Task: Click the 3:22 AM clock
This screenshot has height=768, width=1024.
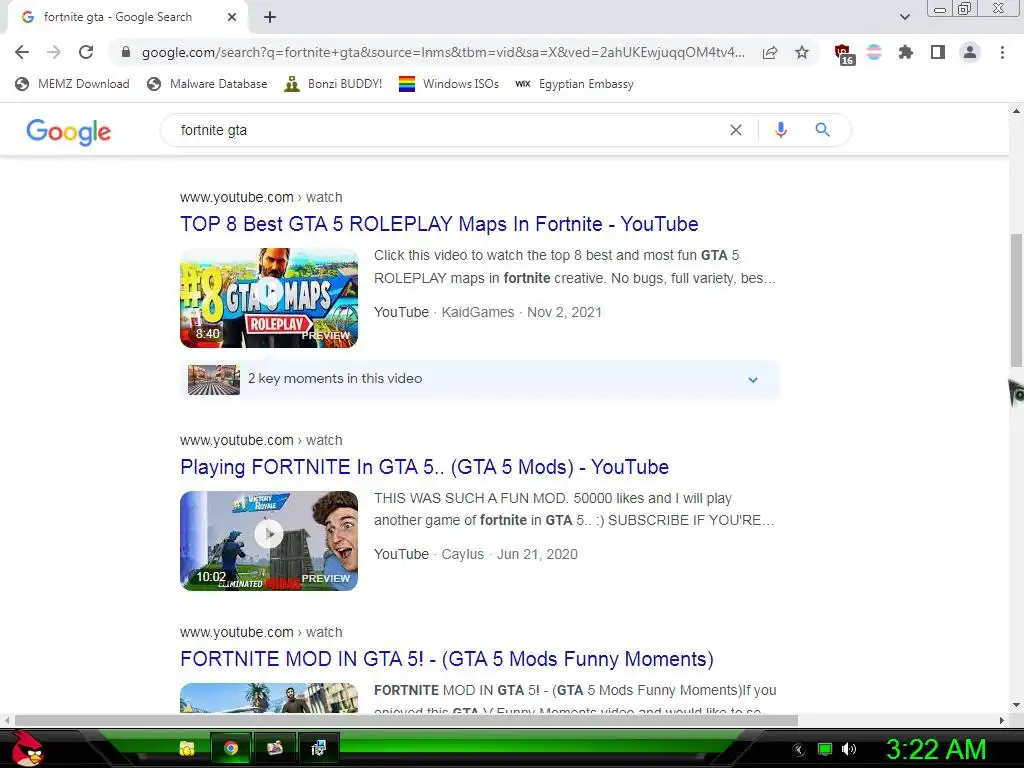Action: point(936,749)
